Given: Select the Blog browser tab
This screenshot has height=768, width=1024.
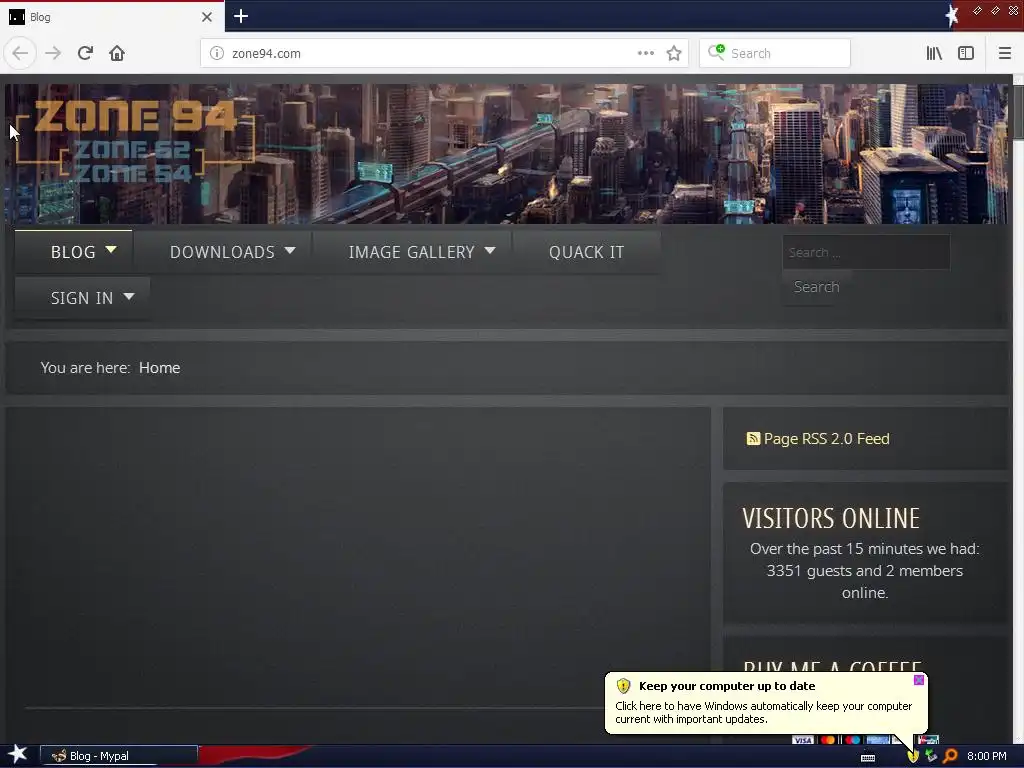Looking at the screenshot, I should 112,17.
